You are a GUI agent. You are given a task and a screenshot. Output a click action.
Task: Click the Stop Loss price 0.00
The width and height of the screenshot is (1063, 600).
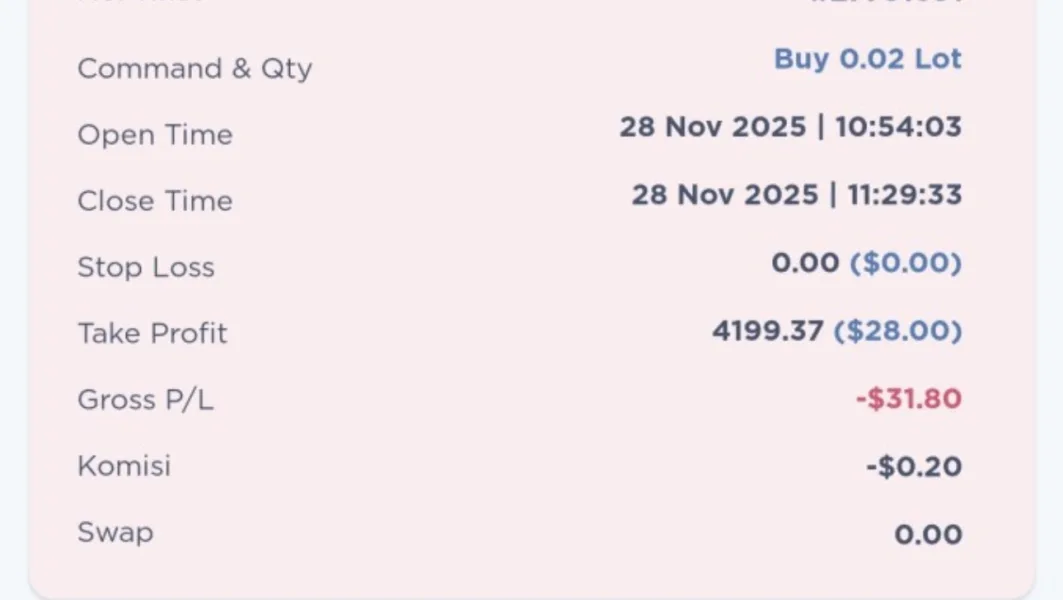pyautogui.click(x=805, y=263)
